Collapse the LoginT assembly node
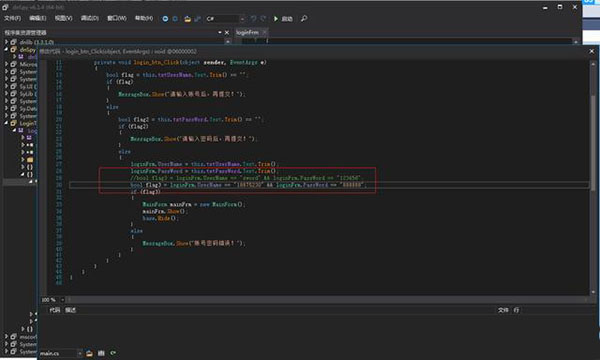The height and width of the screenshot is (360, 600). 7,123
